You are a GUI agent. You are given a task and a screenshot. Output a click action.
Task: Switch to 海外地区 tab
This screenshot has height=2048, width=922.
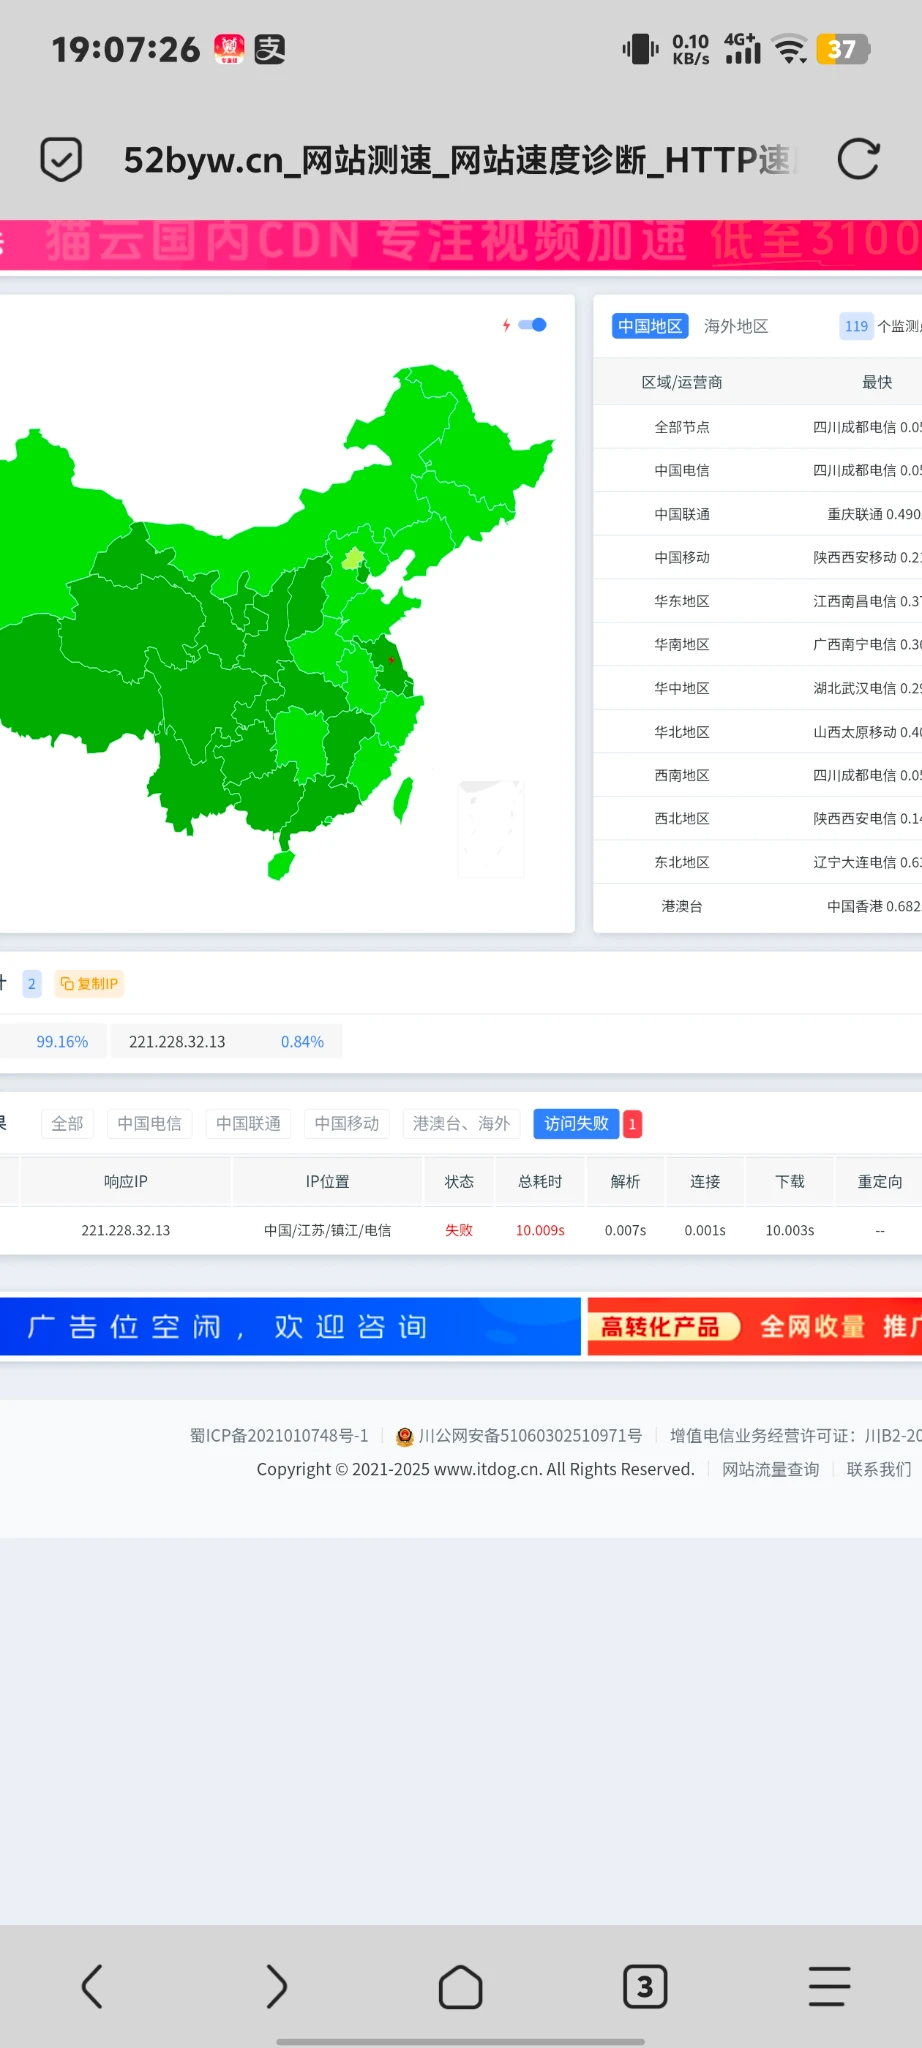[736, 326]
